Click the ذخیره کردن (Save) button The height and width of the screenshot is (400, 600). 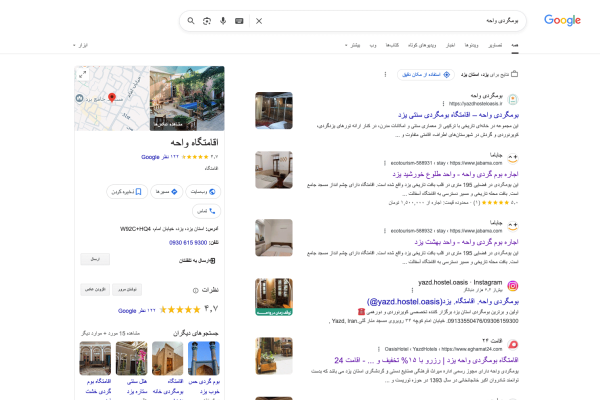[x=127, y=191]
